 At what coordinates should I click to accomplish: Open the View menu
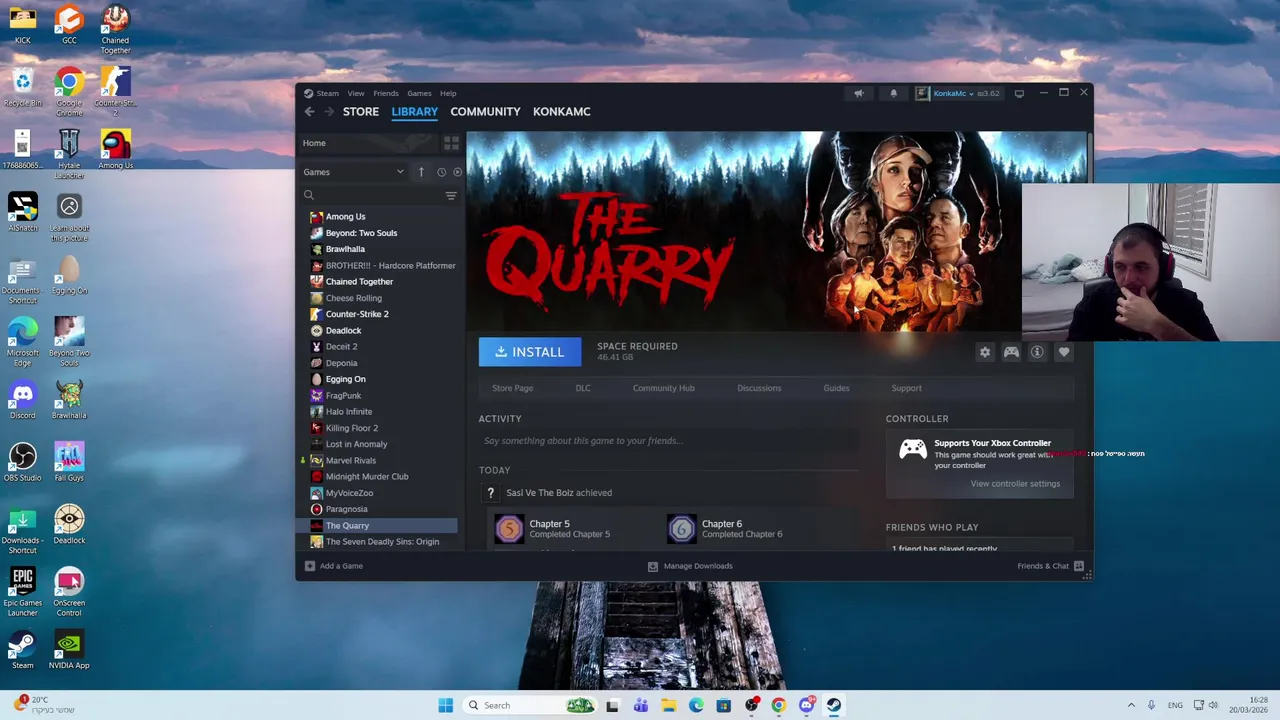click(356, 93)
